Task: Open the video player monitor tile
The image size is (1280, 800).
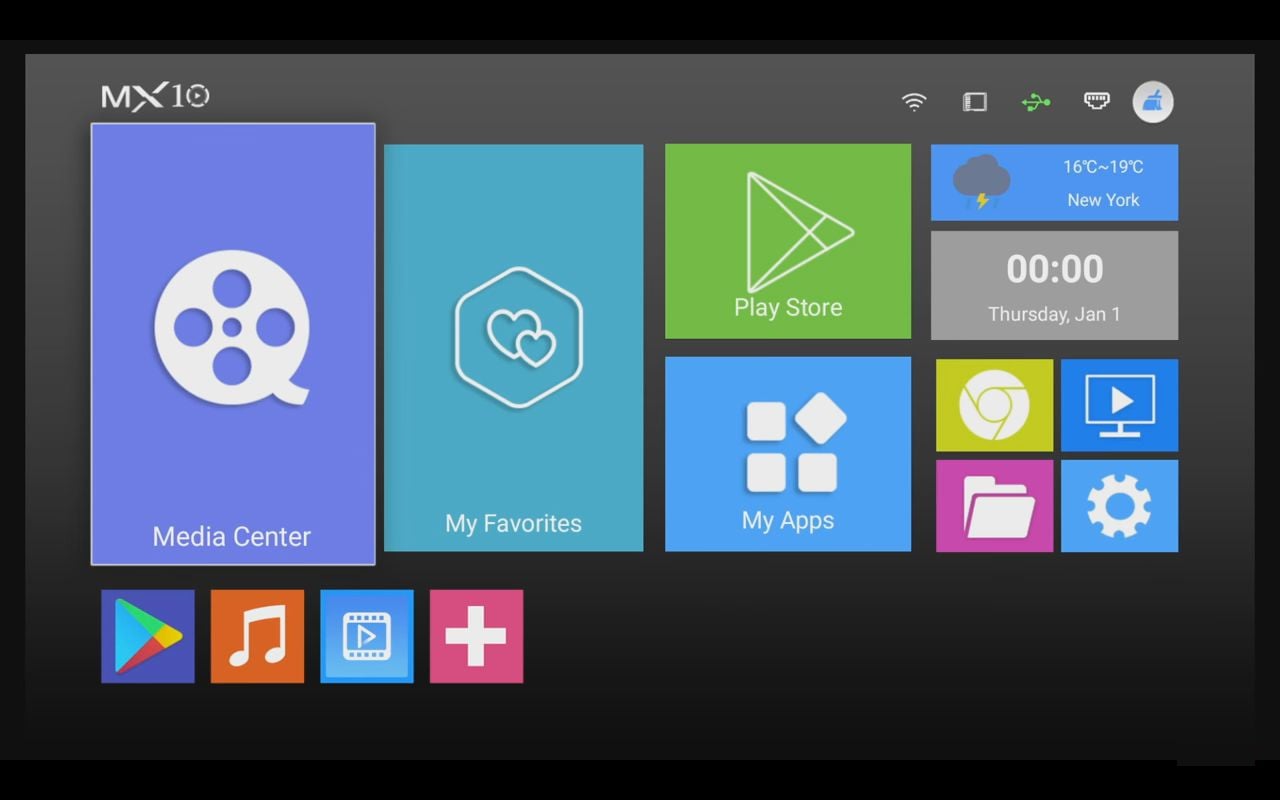Action: point(1119,405)
